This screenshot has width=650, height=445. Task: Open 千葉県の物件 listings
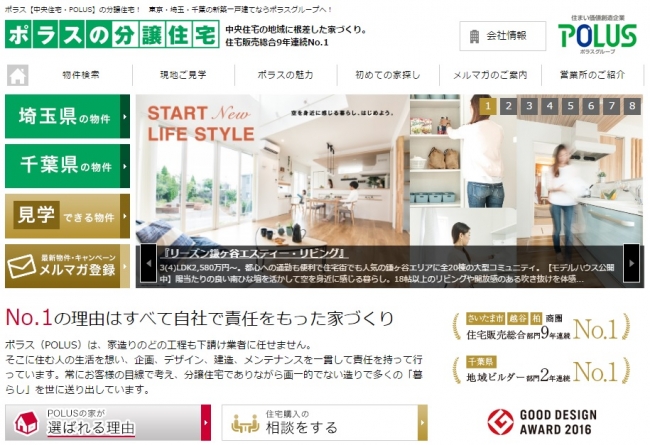pyautogui.click(x=68, y=166)
